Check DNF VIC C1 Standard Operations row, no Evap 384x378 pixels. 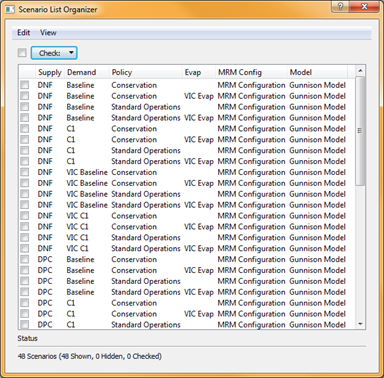[25, 238]
